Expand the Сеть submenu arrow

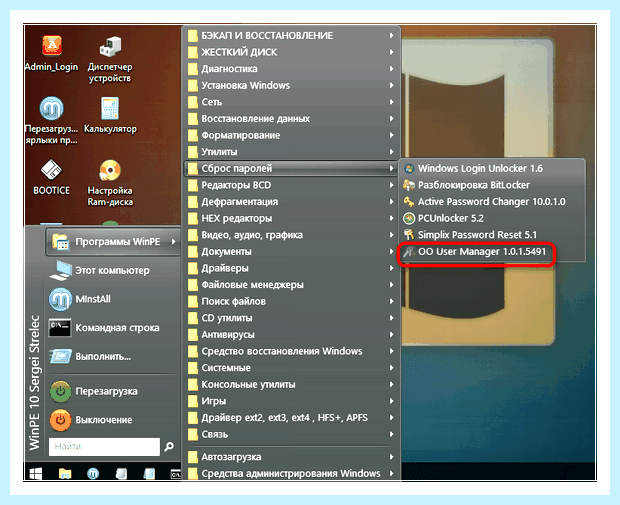point(391,102)
